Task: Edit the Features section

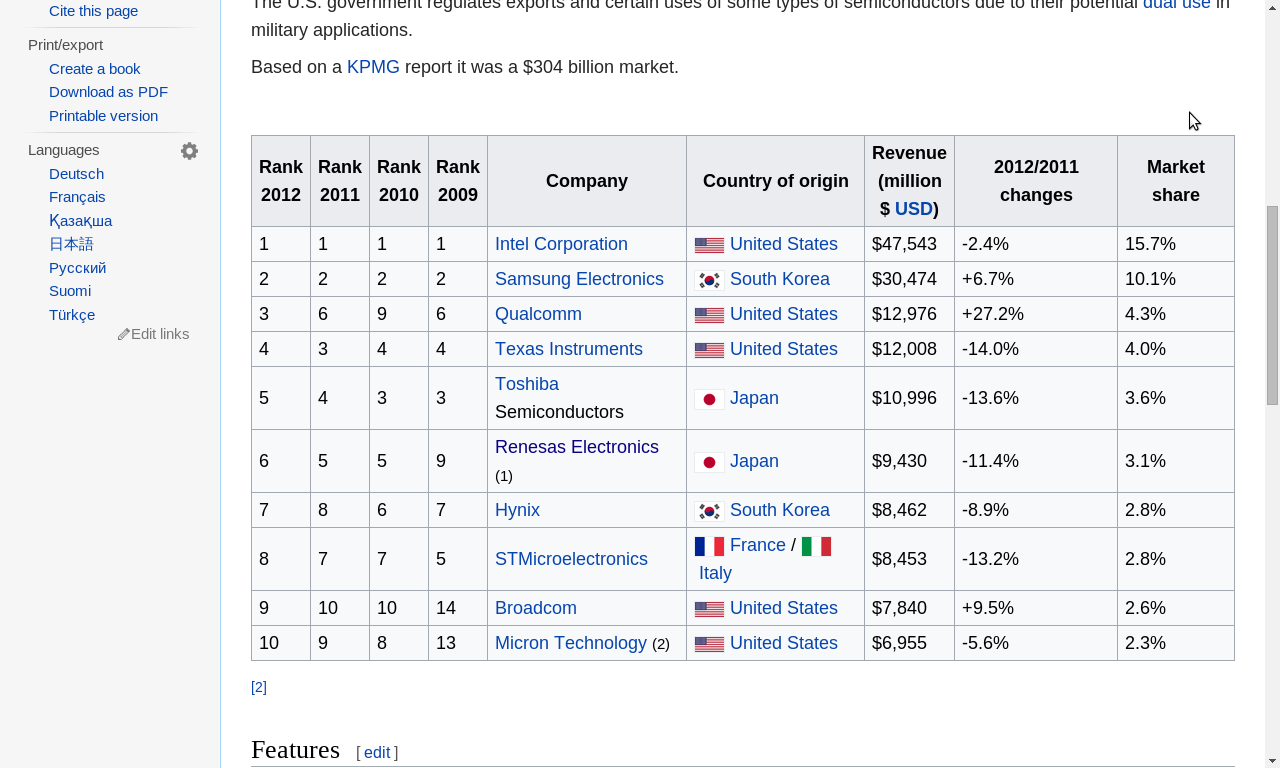Action: point(377,752)
